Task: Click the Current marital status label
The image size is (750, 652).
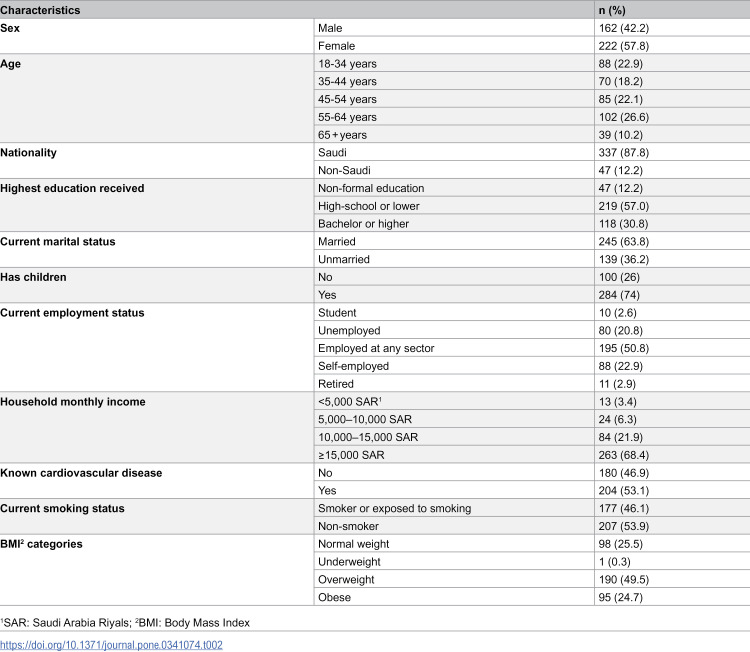Action: click(x=58, y=242)
